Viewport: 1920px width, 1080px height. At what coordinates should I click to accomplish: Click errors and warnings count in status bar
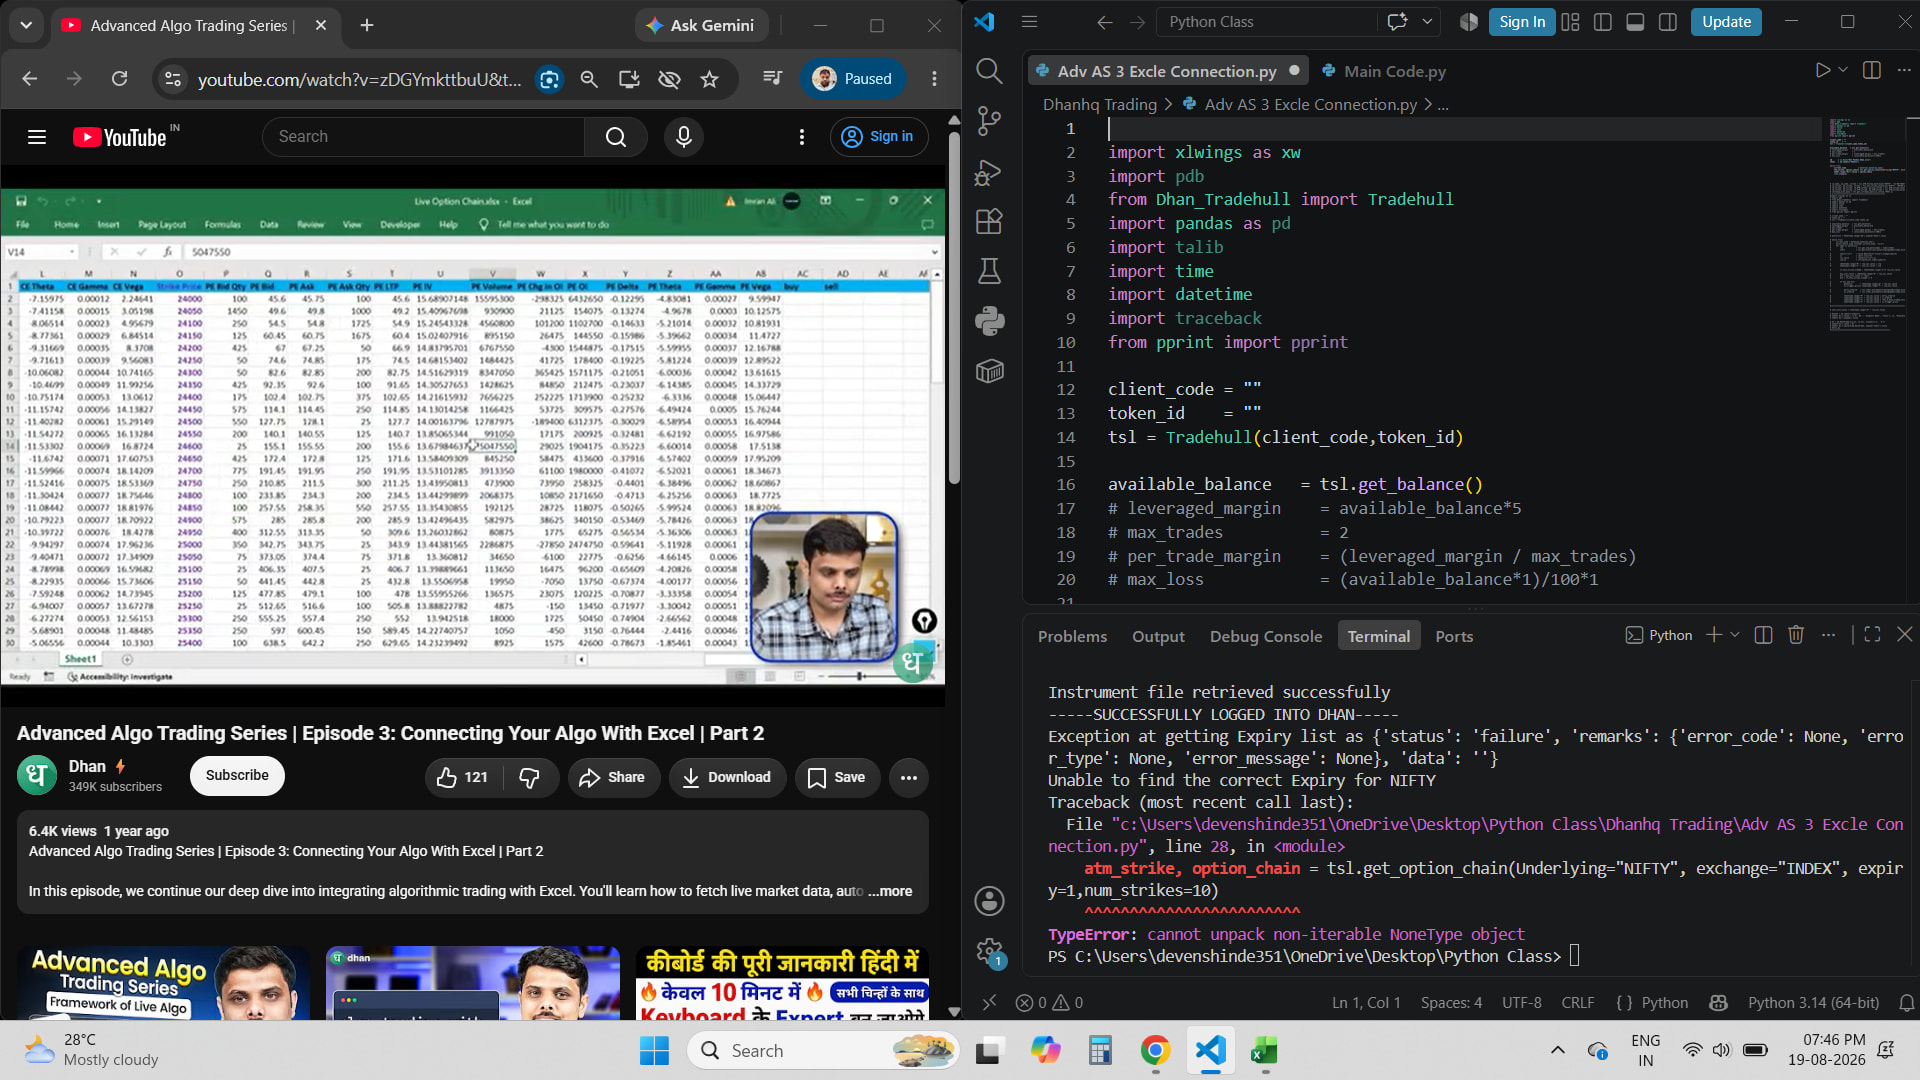[x=1049, y=1002]
